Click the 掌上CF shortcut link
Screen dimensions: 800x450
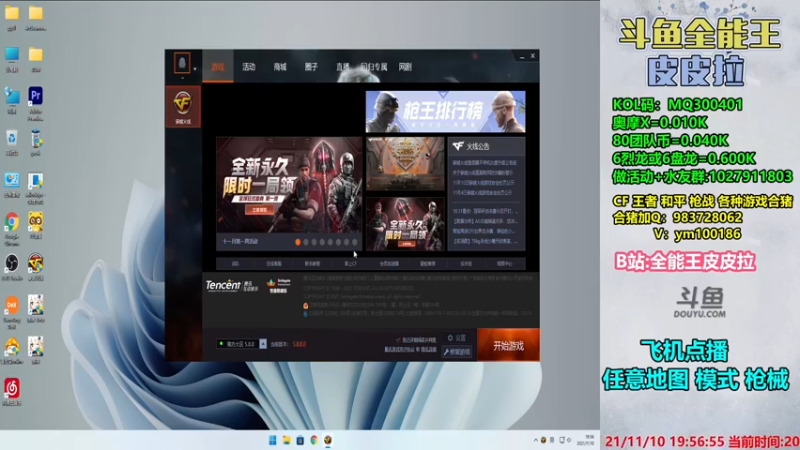pyautogui.click(x=351, y=264)
